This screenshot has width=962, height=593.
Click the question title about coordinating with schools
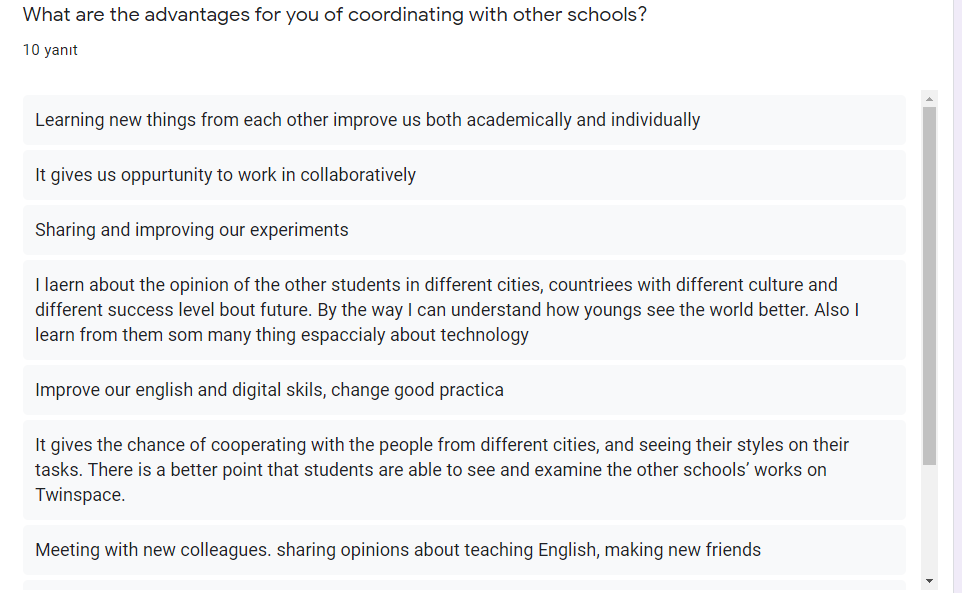(x=335, y=16)
